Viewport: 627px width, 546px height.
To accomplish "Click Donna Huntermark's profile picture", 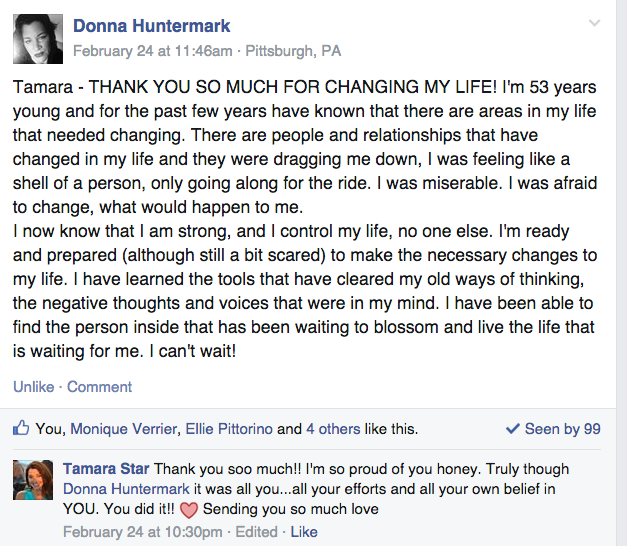I will (38, 40).
